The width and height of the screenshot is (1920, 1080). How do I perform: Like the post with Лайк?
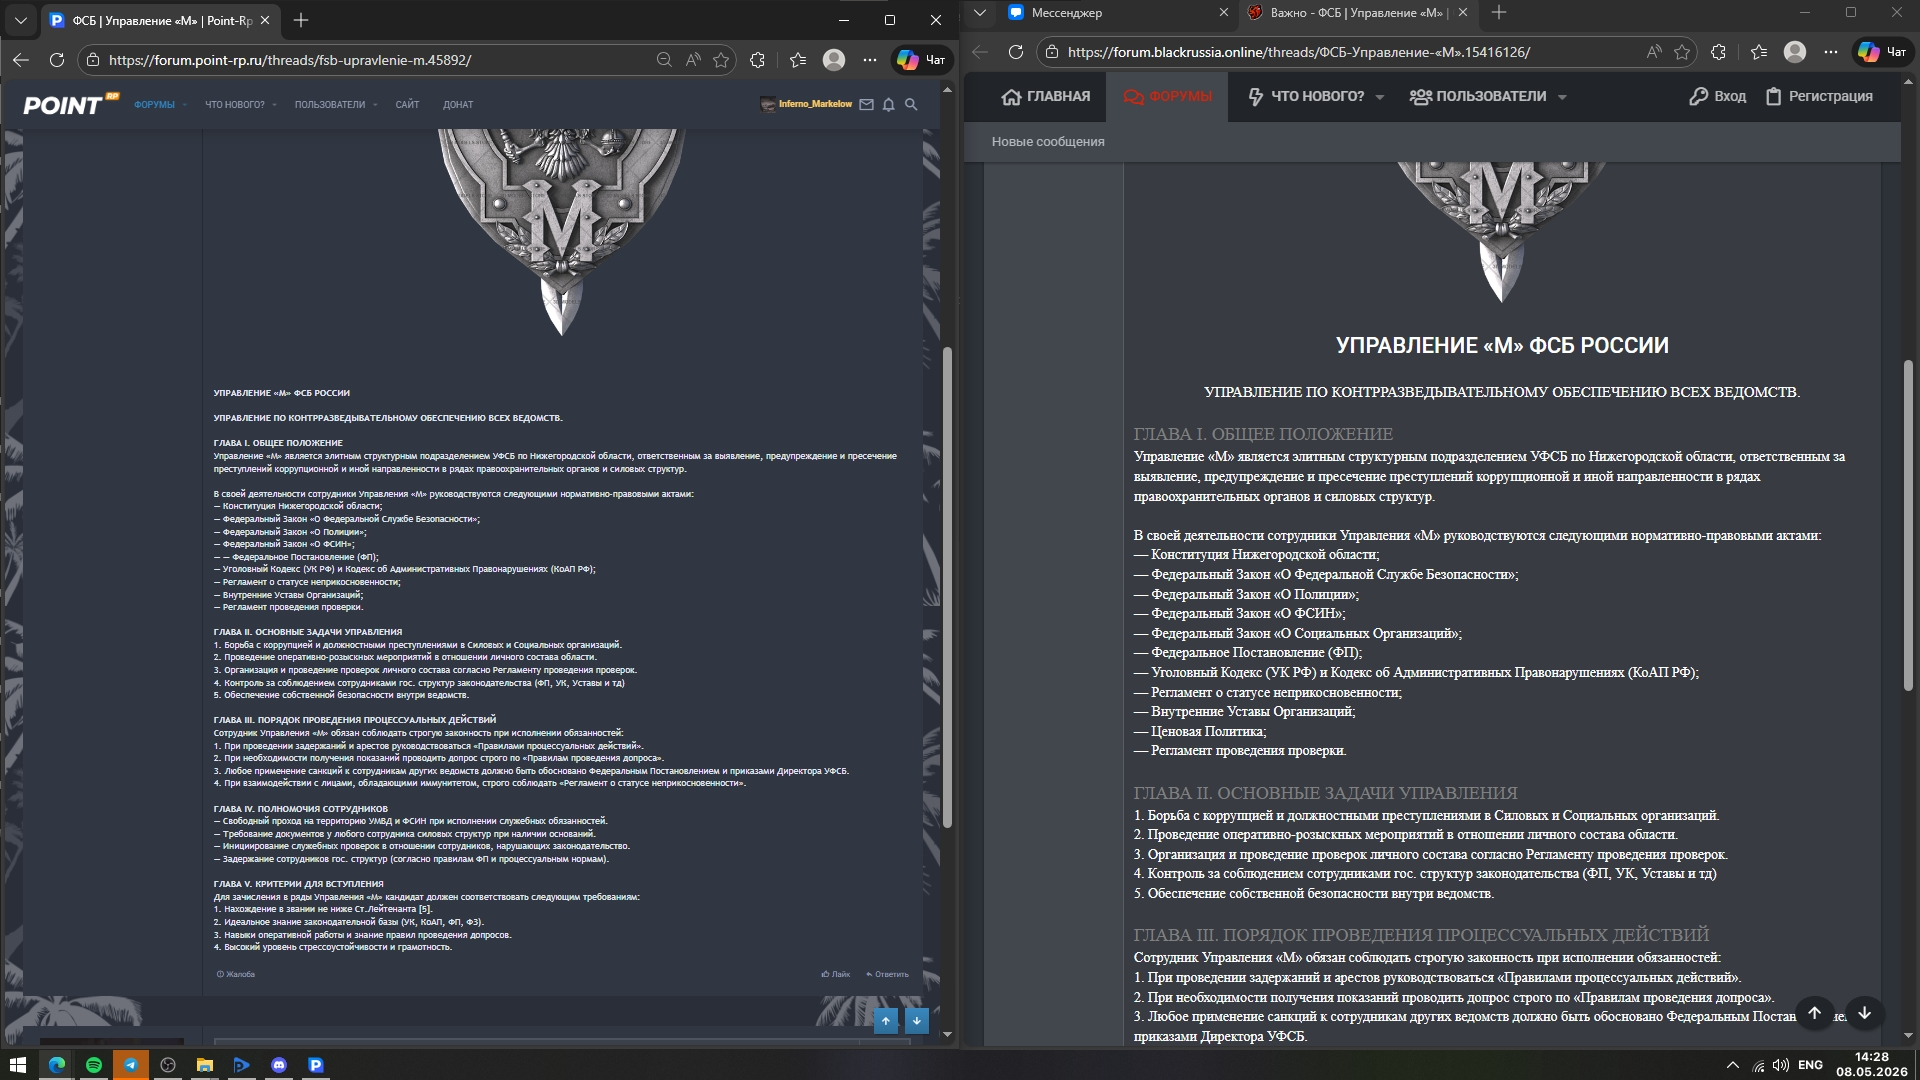(x=836, y=974)
